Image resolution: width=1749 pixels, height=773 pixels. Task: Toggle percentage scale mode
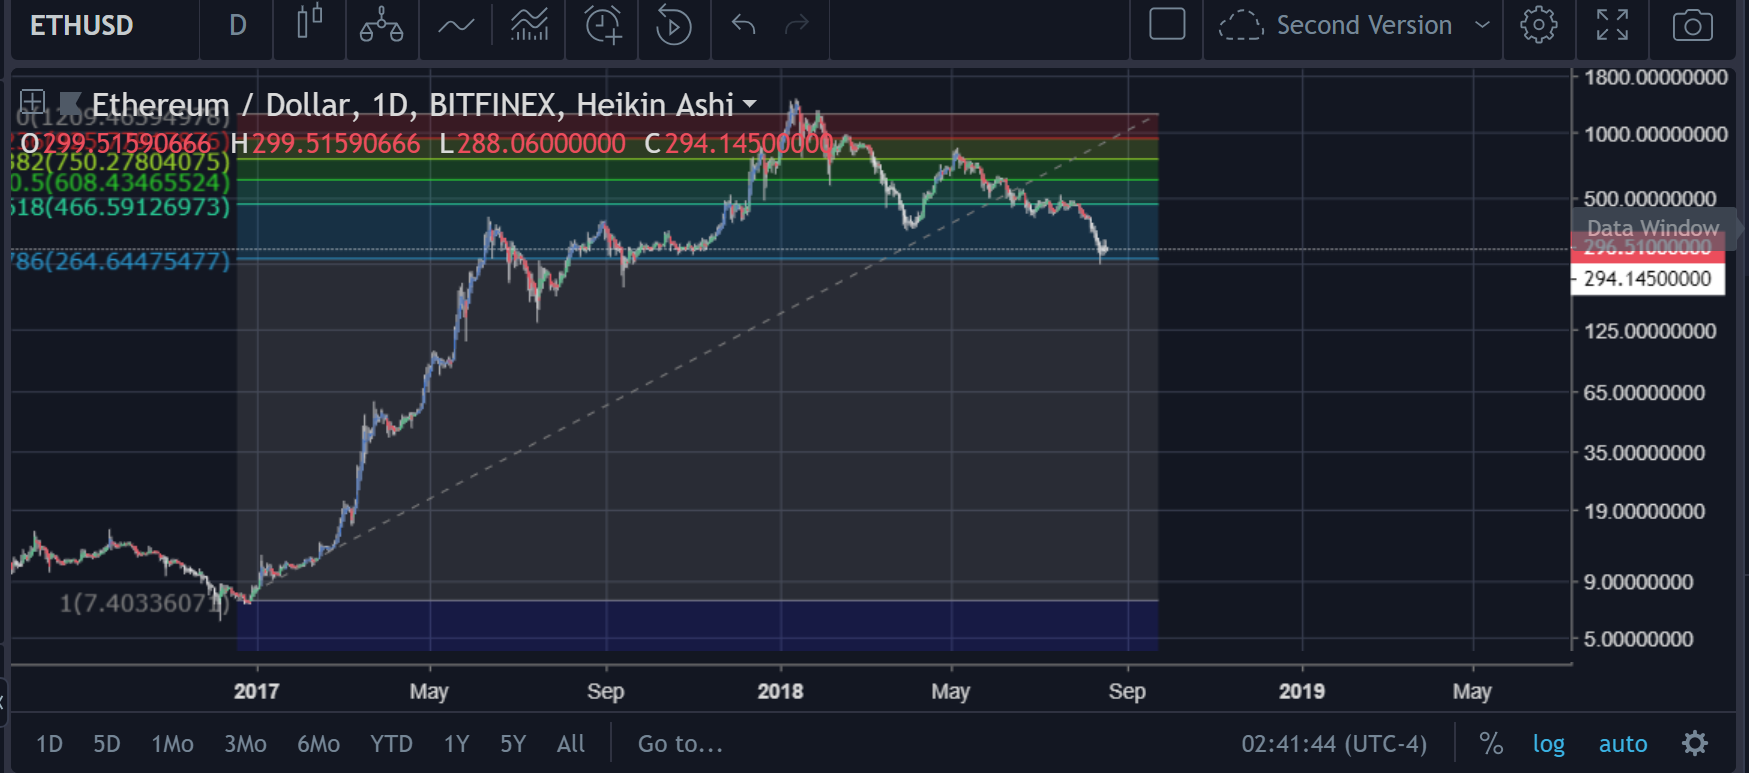[1491, 743]
